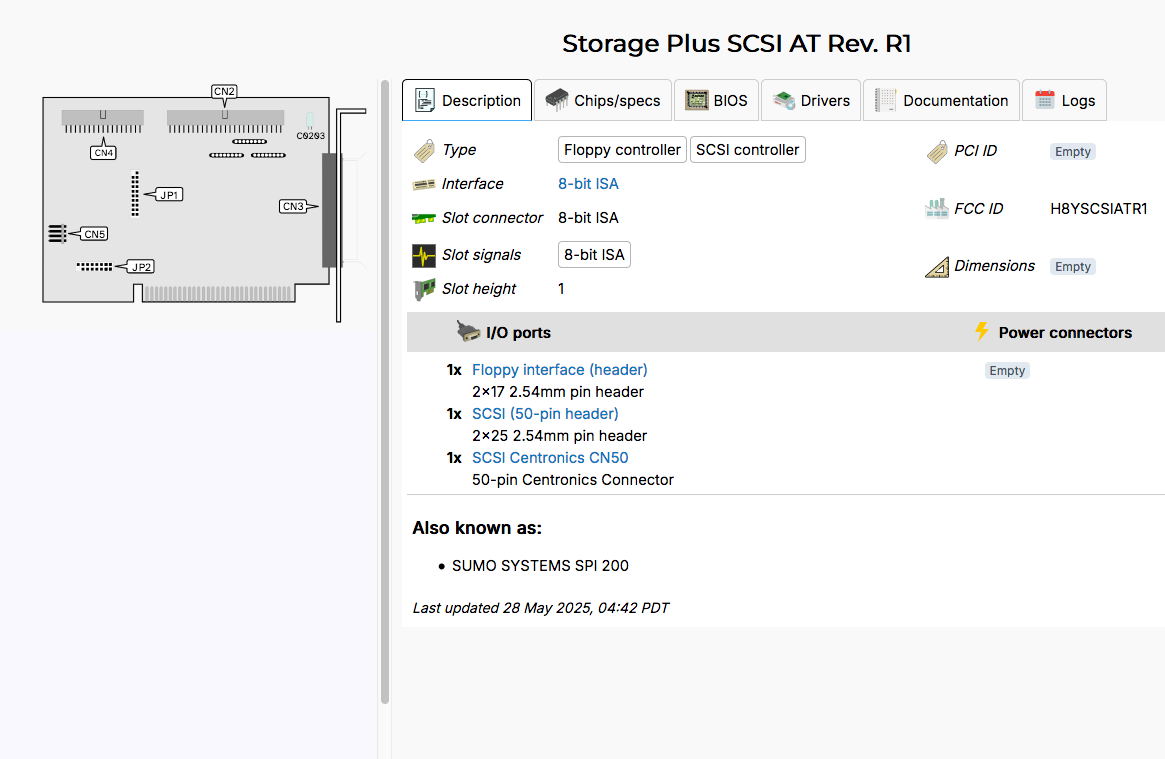Image resolution: width=1165 pixels, height=759 pixels.
Task: Open the 8-bit ISA interface link
Action: point(588,184)
